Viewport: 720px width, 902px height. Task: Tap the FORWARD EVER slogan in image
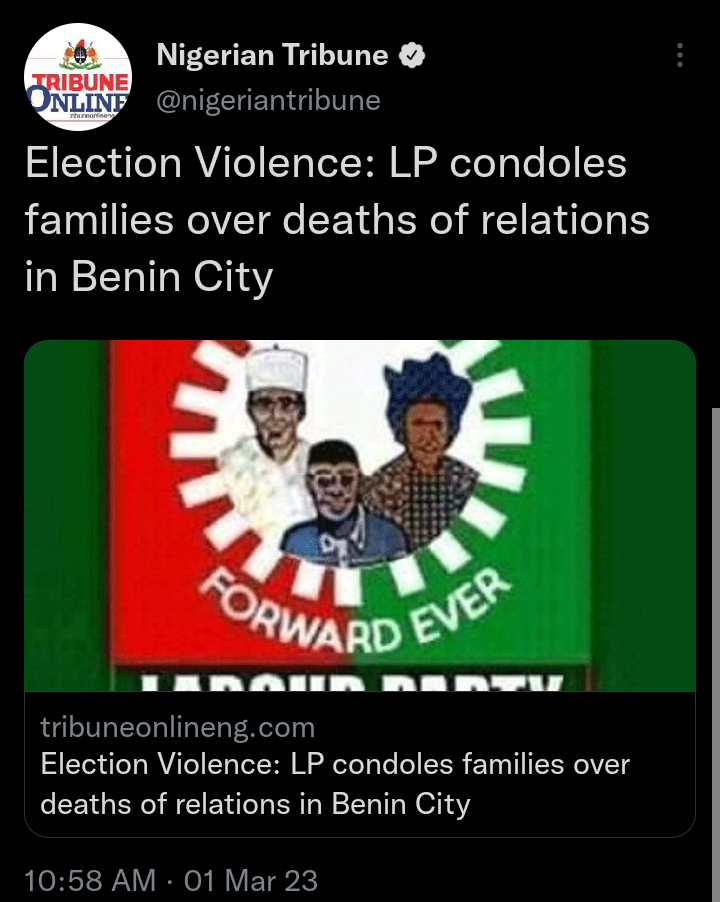coord(355,611)
